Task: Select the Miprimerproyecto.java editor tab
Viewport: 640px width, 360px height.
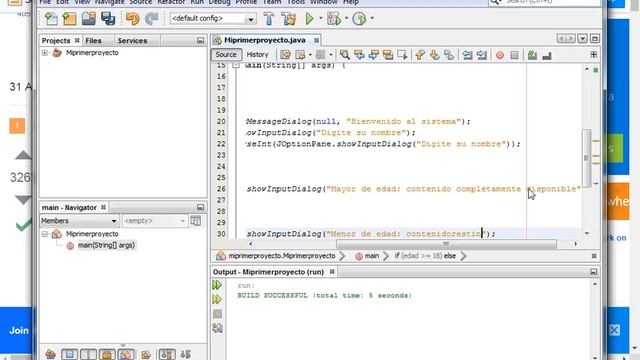Action: click(x=265, y=40)
